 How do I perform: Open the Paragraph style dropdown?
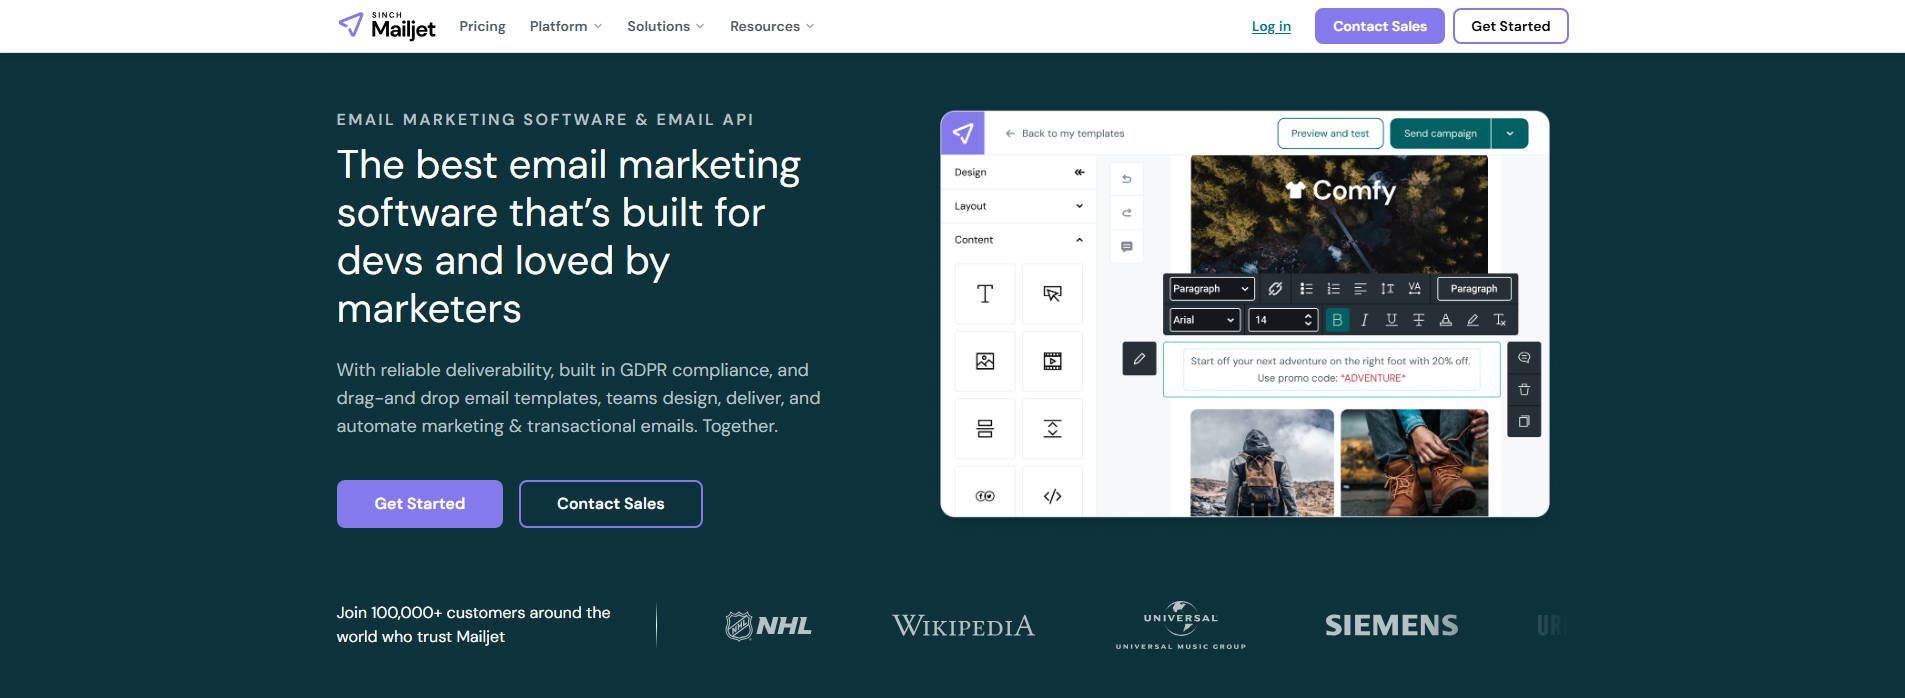[x=1211, y=289]
